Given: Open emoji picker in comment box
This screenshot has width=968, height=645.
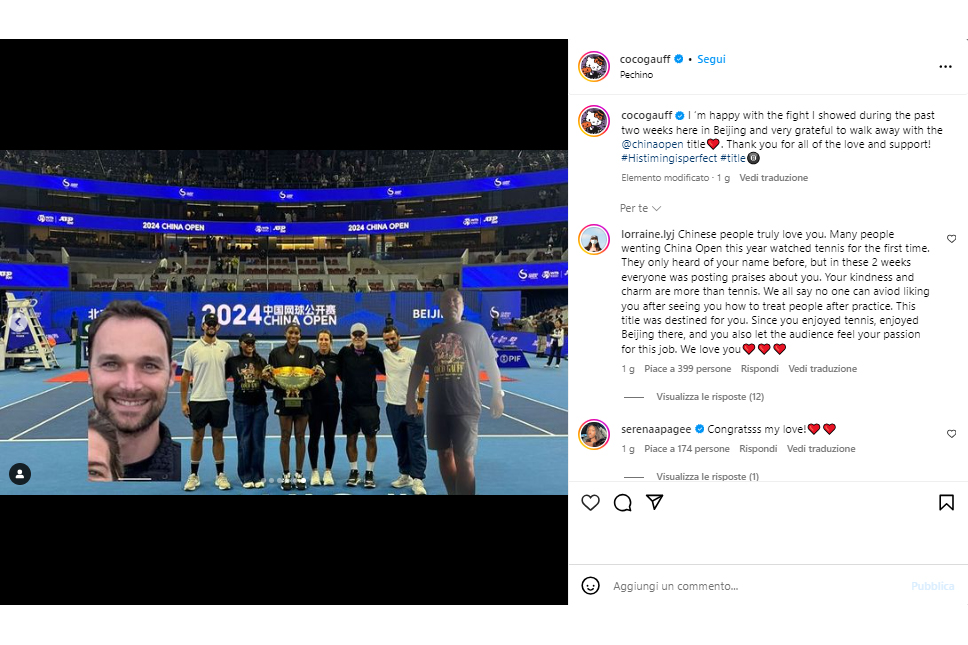Looking at the screenshot, I should 590,586.
